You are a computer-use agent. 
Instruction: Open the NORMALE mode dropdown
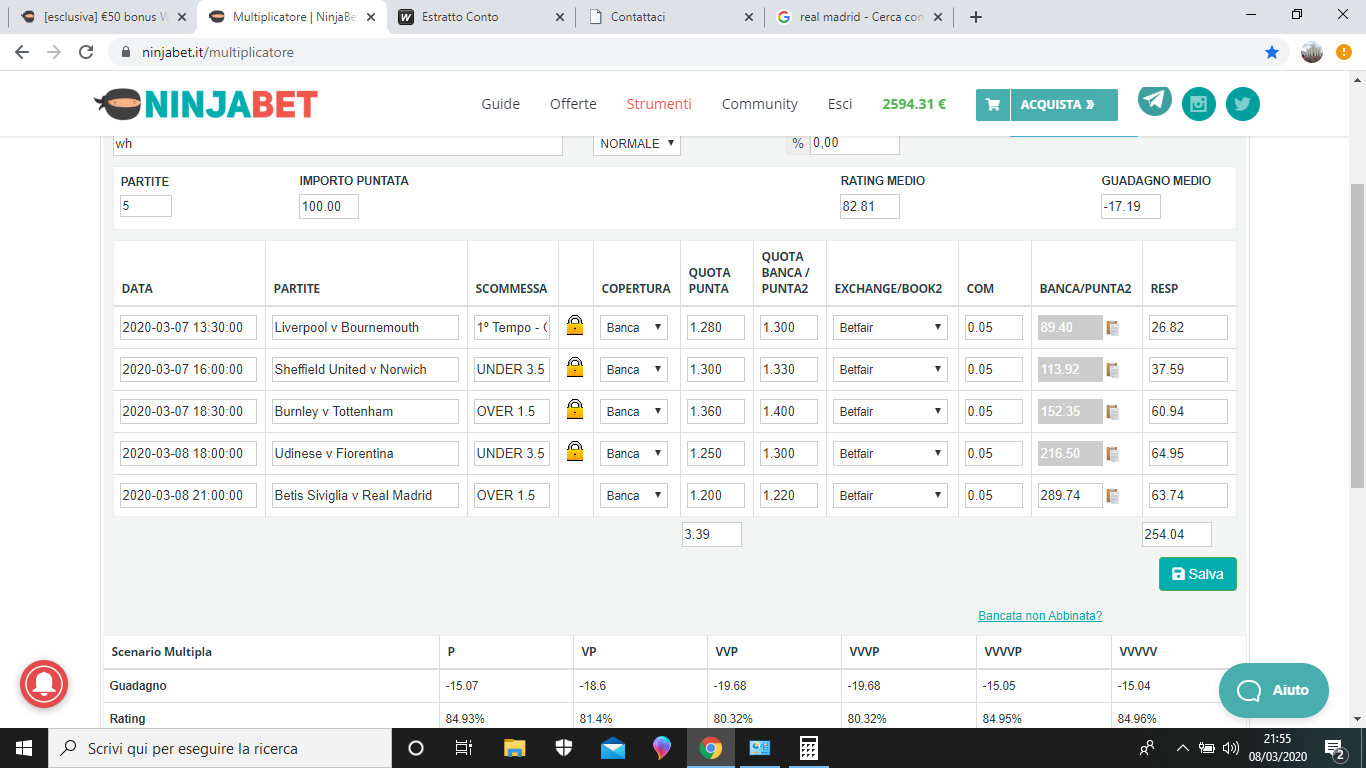pyautogui.click(x=637, y=143)
